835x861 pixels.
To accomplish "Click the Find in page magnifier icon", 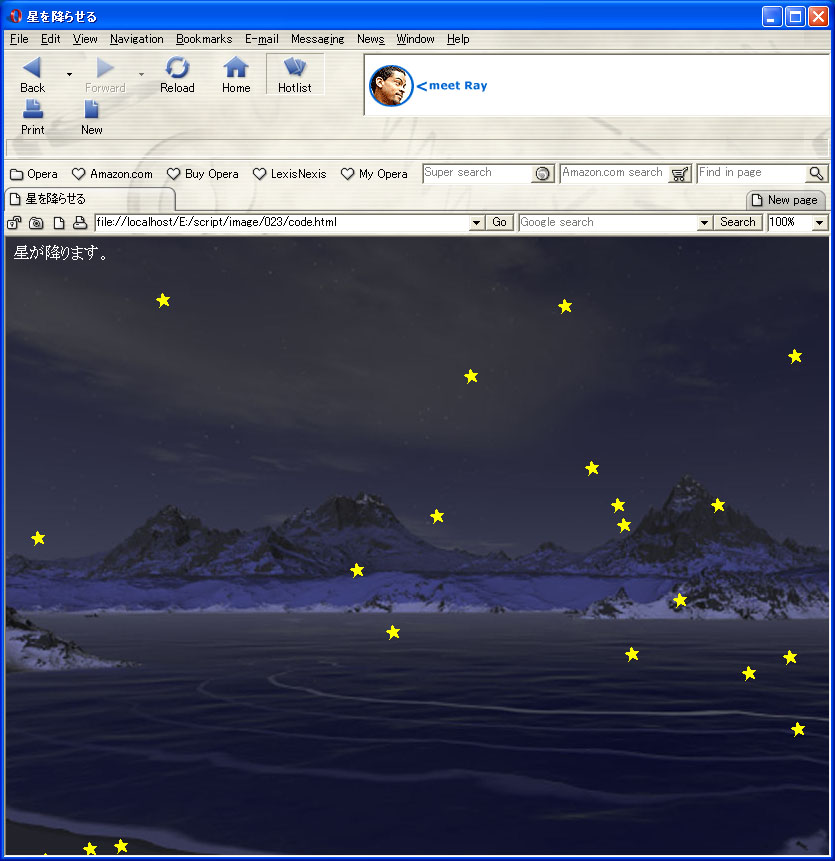I will [816, 174].
